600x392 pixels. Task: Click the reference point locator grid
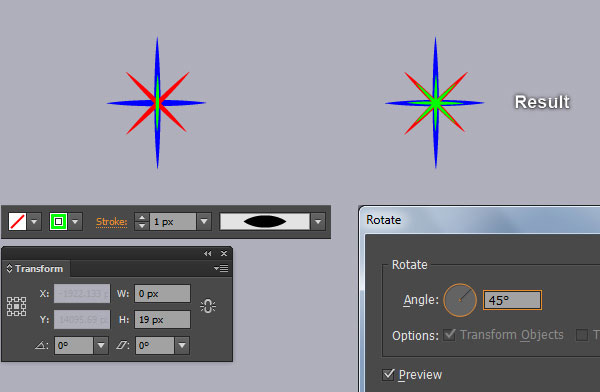click(x=16, y=306)
